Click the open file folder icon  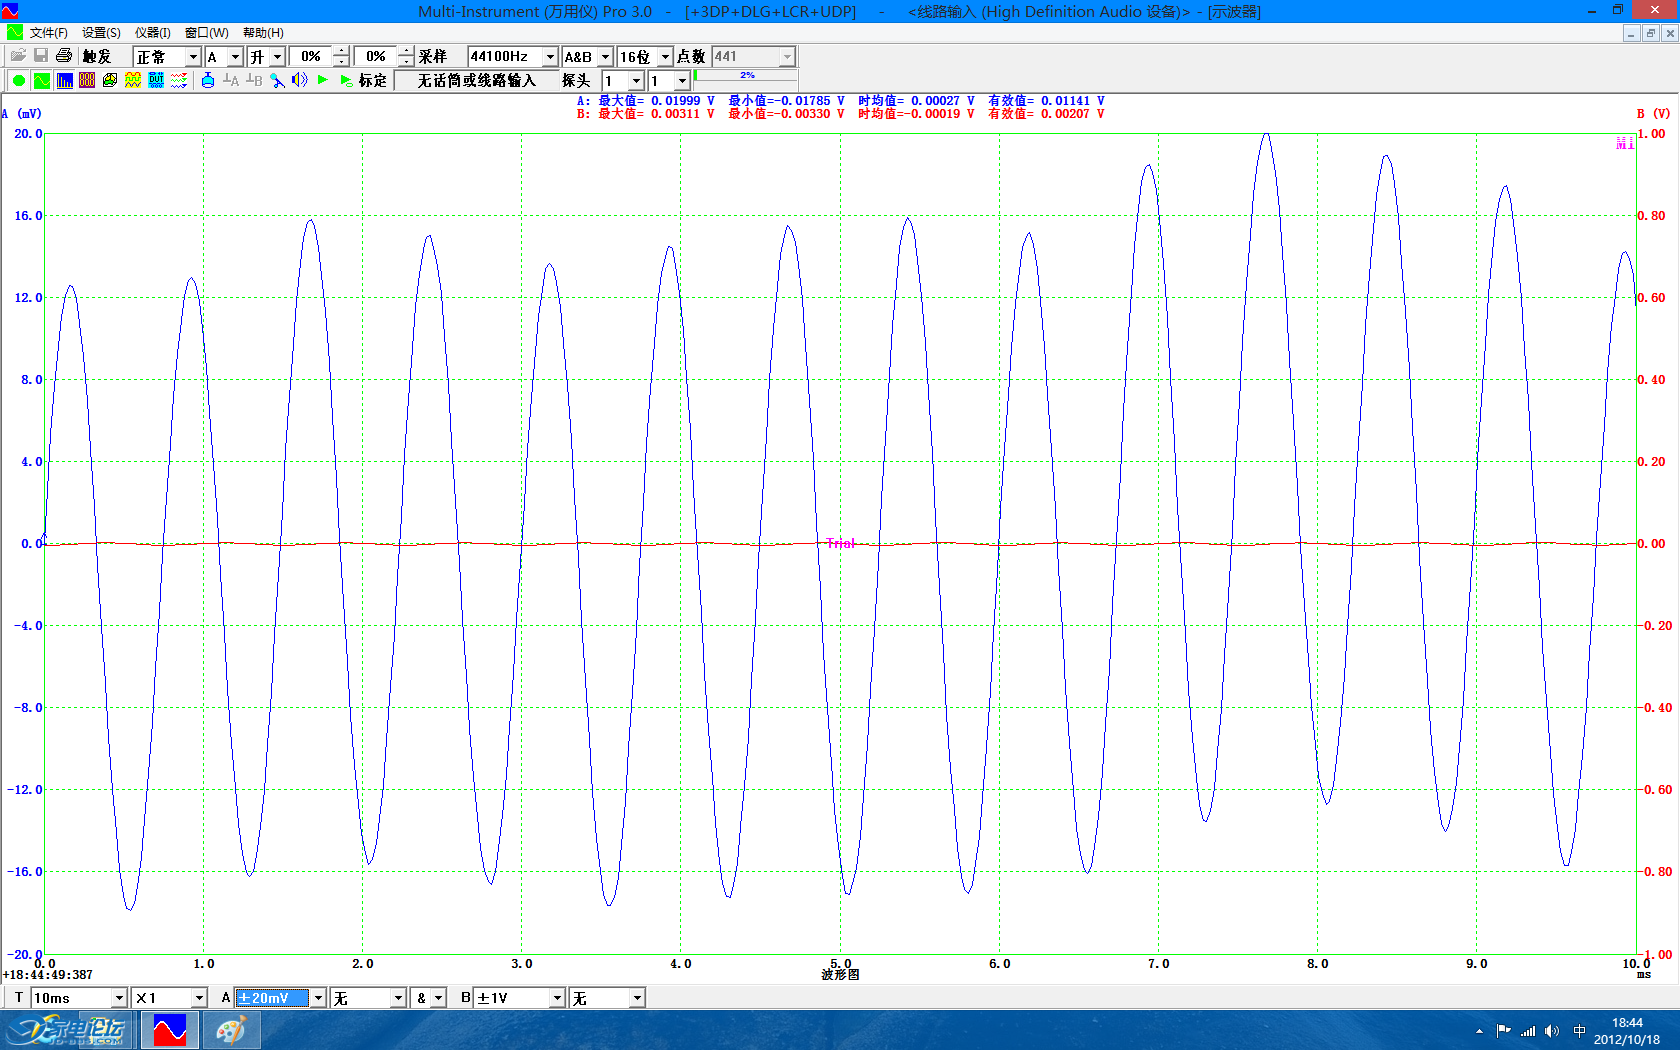18,56
